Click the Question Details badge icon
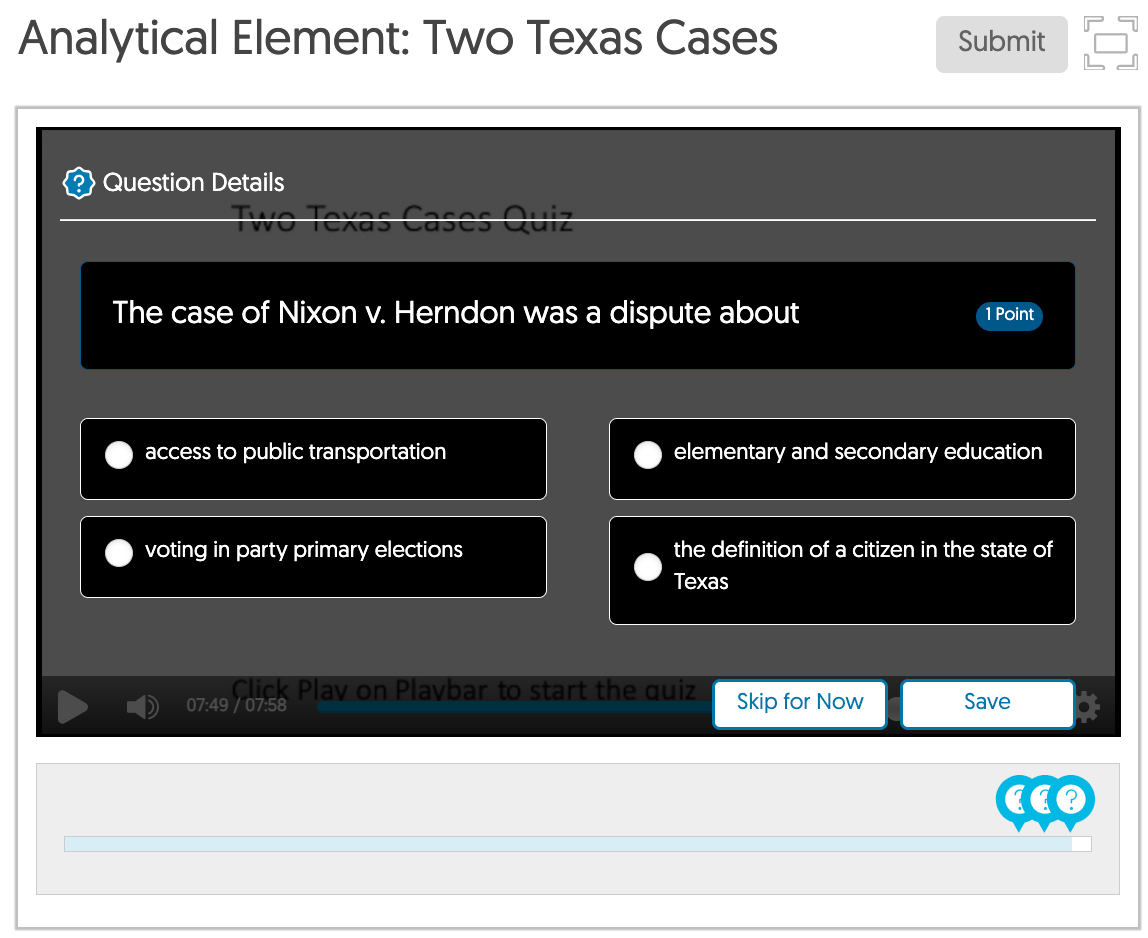Image resolution: width=1148 pixels, height=938 pixels. 78,183
